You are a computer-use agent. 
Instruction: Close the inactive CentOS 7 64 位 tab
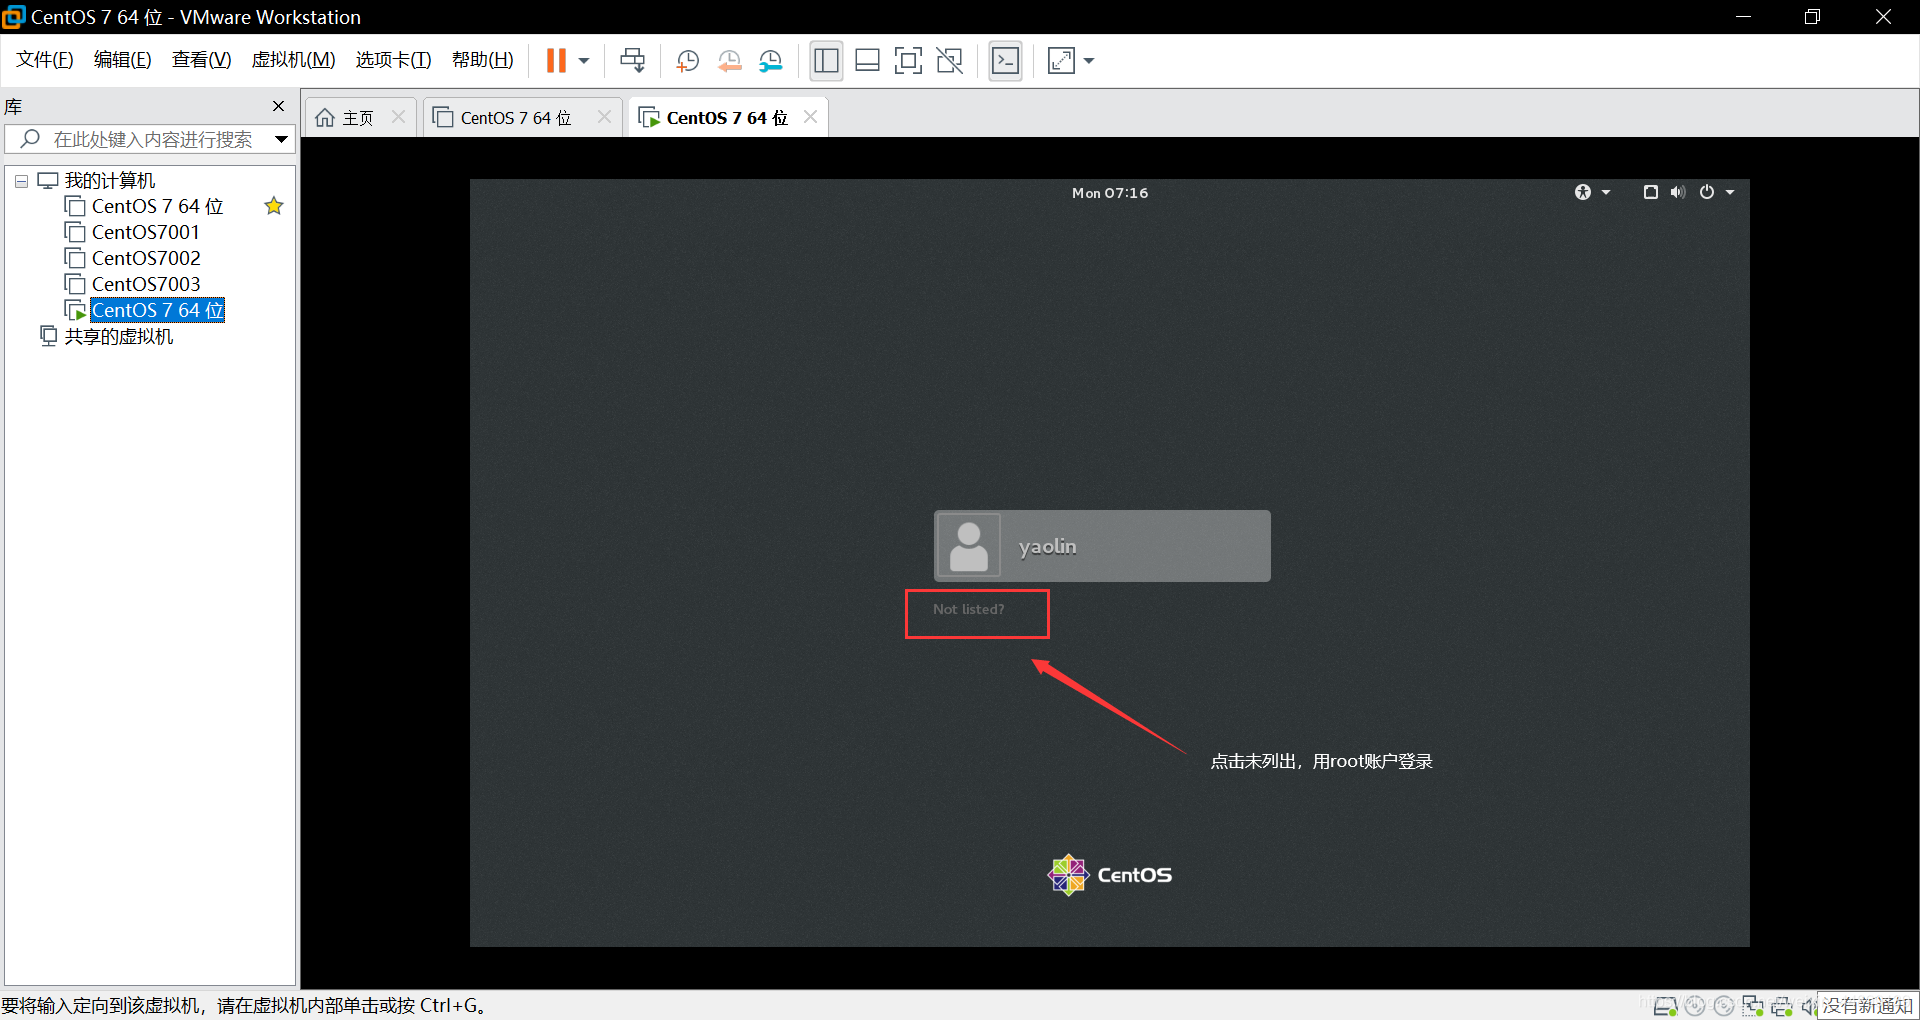coord(604,117)
